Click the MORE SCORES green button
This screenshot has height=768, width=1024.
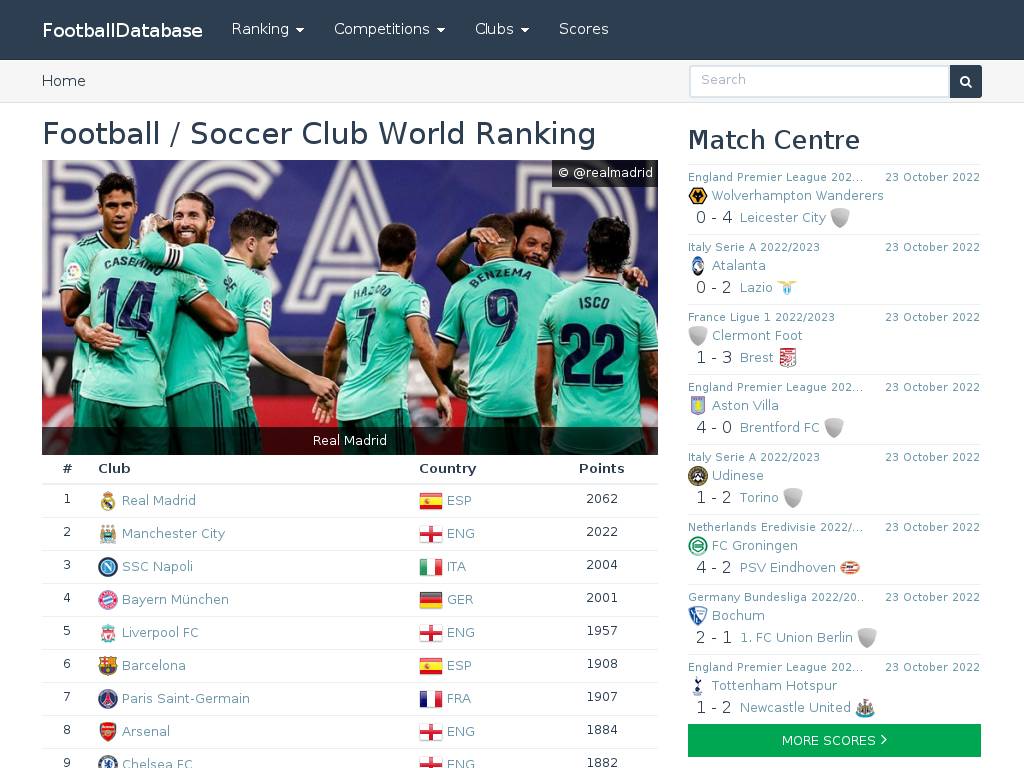(x=834, y=741)
